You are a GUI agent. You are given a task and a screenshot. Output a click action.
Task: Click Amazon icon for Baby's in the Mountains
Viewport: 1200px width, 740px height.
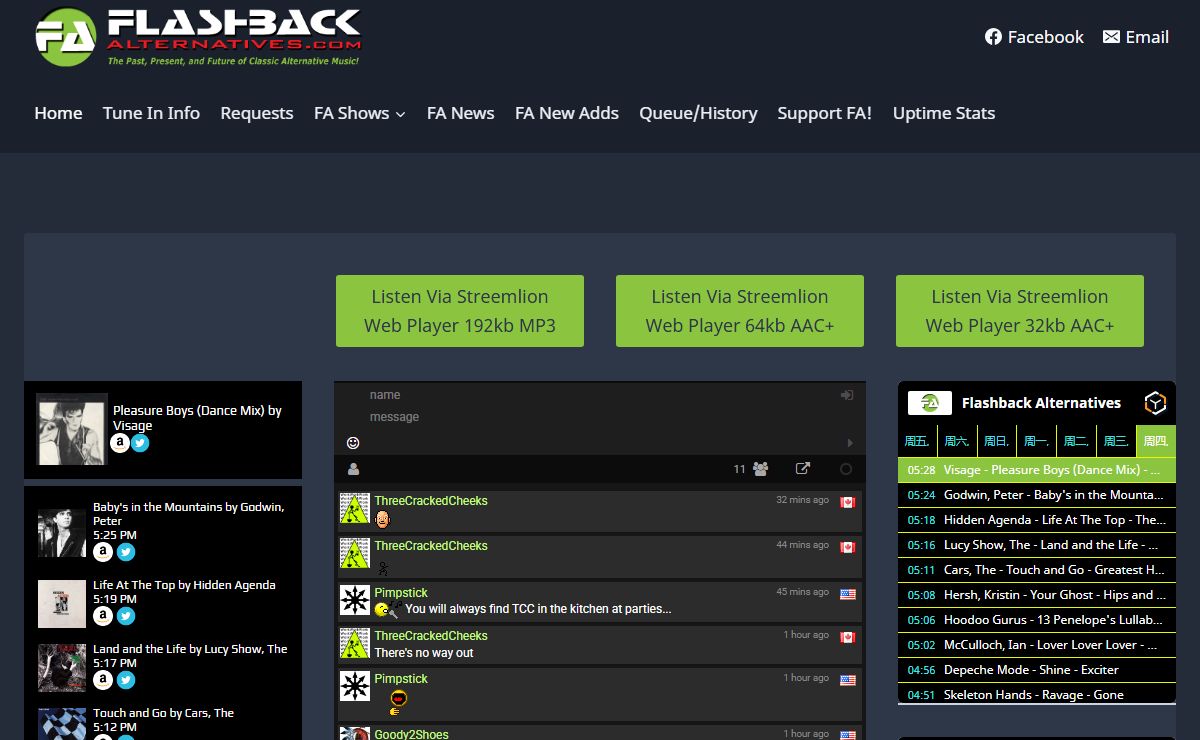point(103,551)
